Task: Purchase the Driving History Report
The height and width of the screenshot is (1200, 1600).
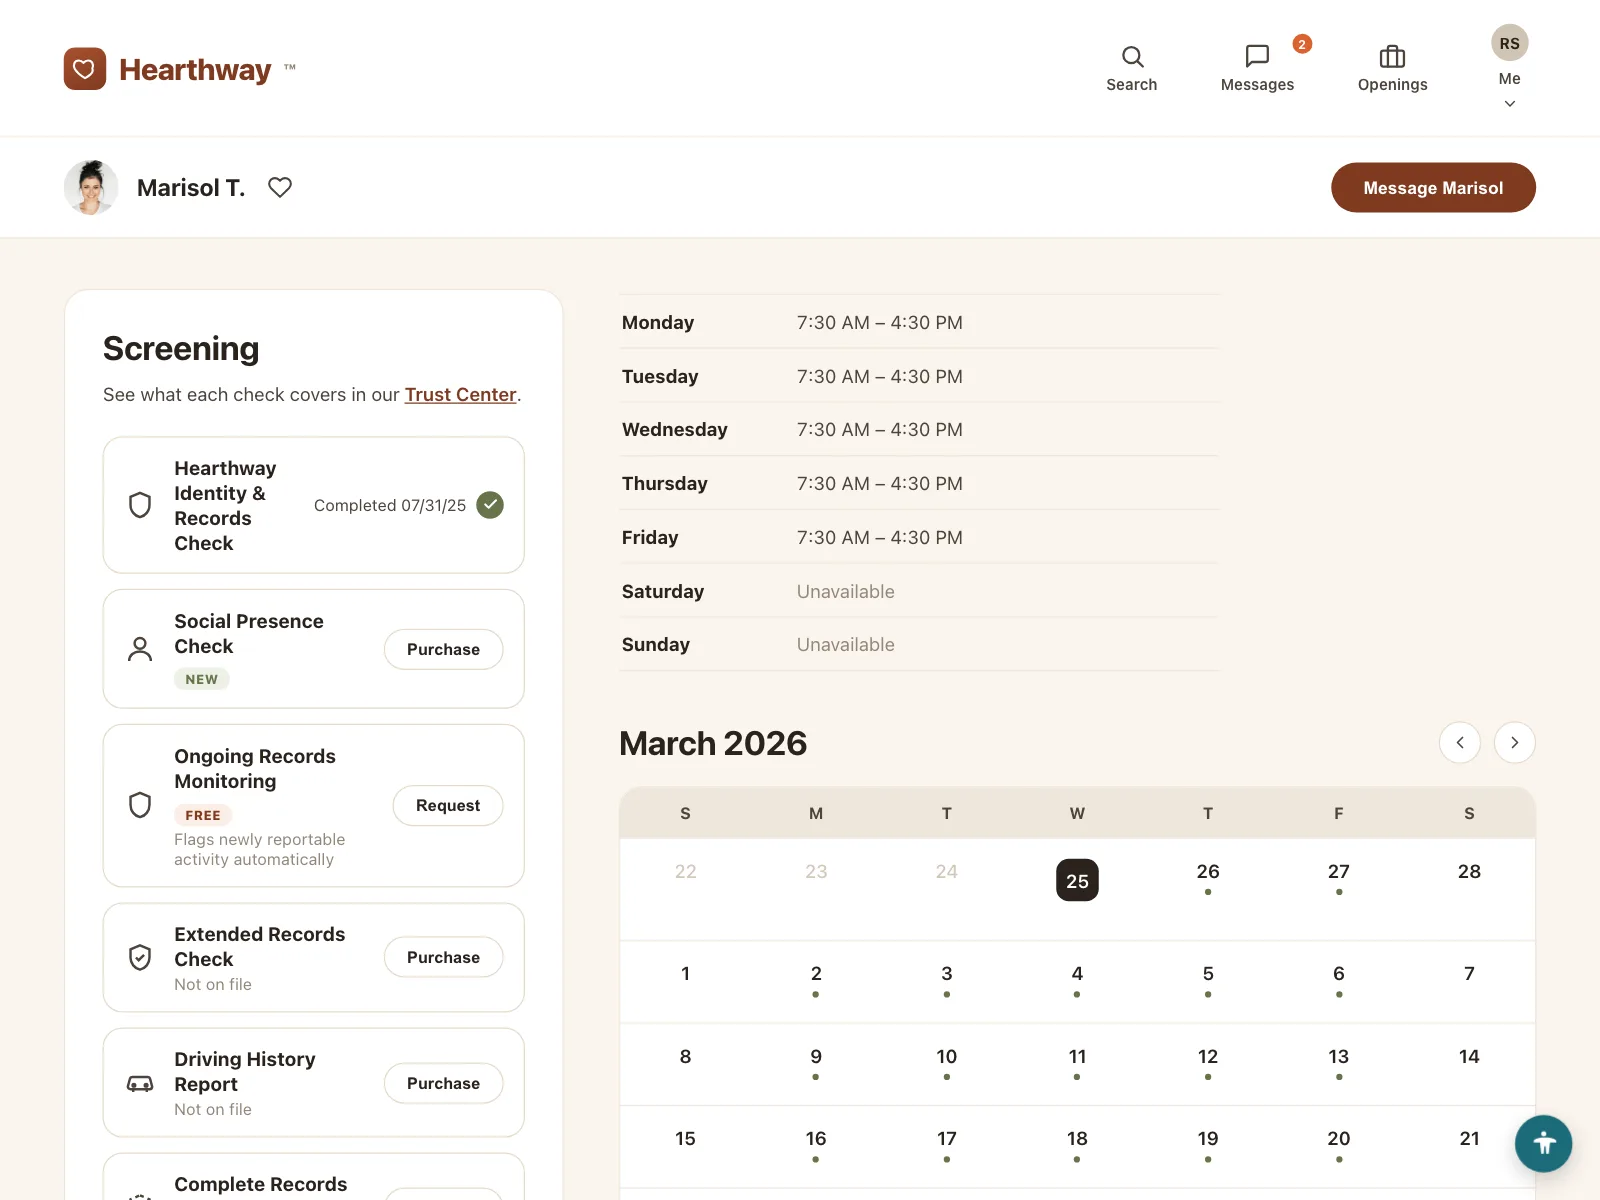Action: pyautogui.click(x=443, y=1083)
